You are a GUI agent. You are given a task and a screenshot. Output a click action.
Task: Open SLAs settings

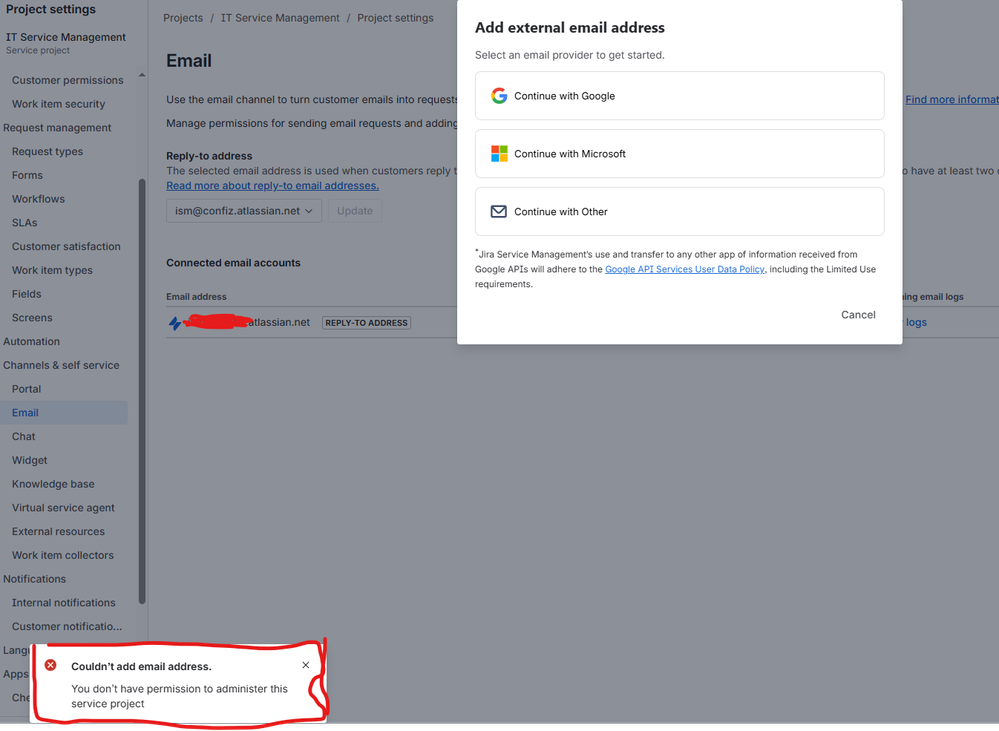25,222
